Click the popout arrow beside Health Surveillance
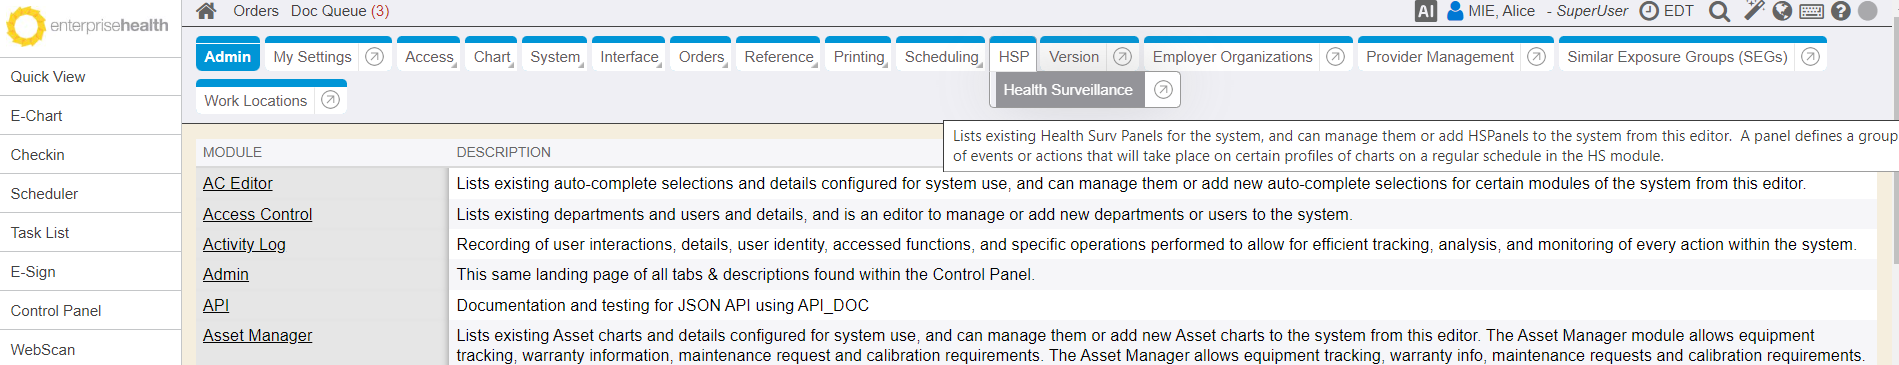The height and width of the screenshot is (365, 1899). point(1162,90)
